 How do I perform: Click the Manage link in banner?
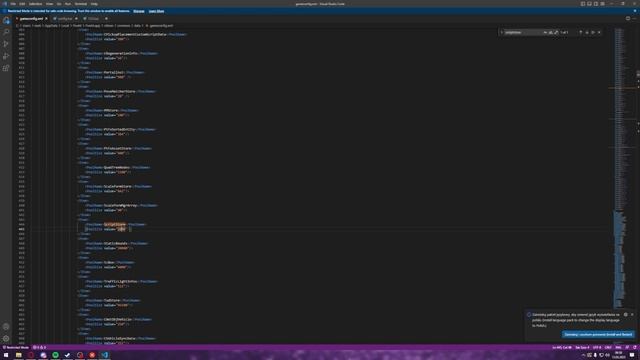139,11
